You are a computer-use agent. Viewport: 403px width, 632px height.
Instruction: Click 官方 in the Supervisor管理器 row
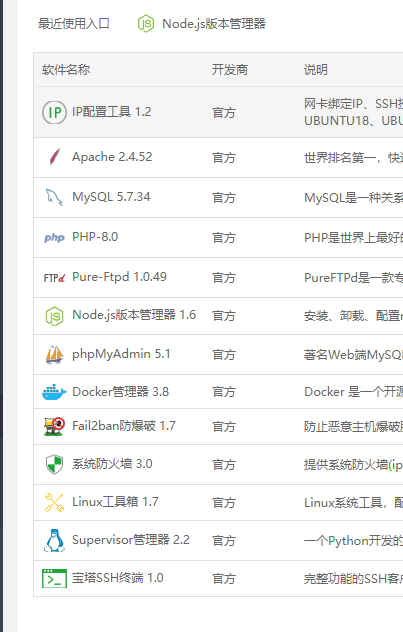(224, 541)
